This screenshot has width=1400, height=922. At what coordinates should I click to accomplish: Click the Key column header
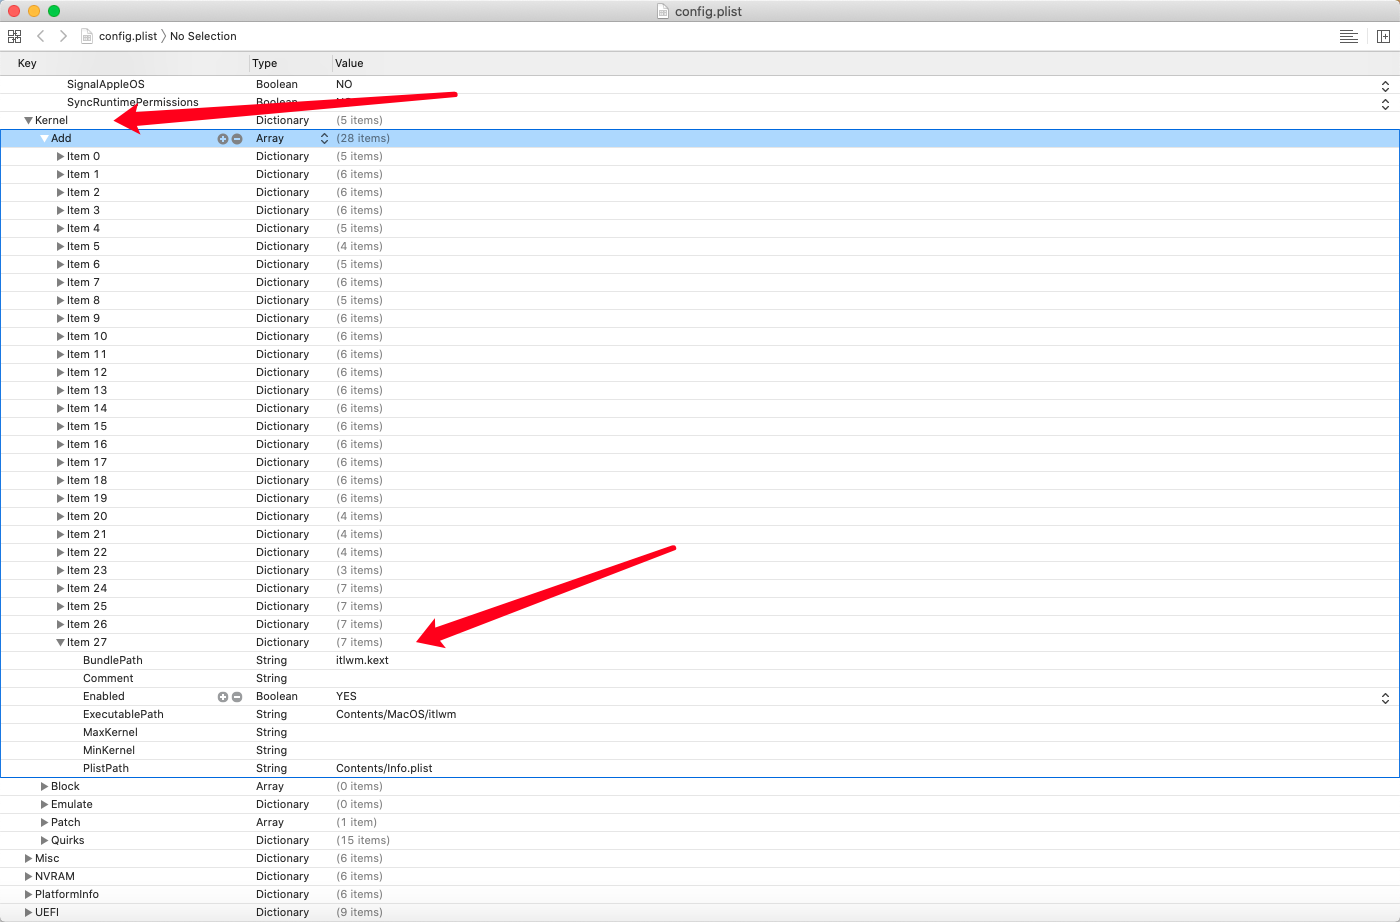coord(26,63)
